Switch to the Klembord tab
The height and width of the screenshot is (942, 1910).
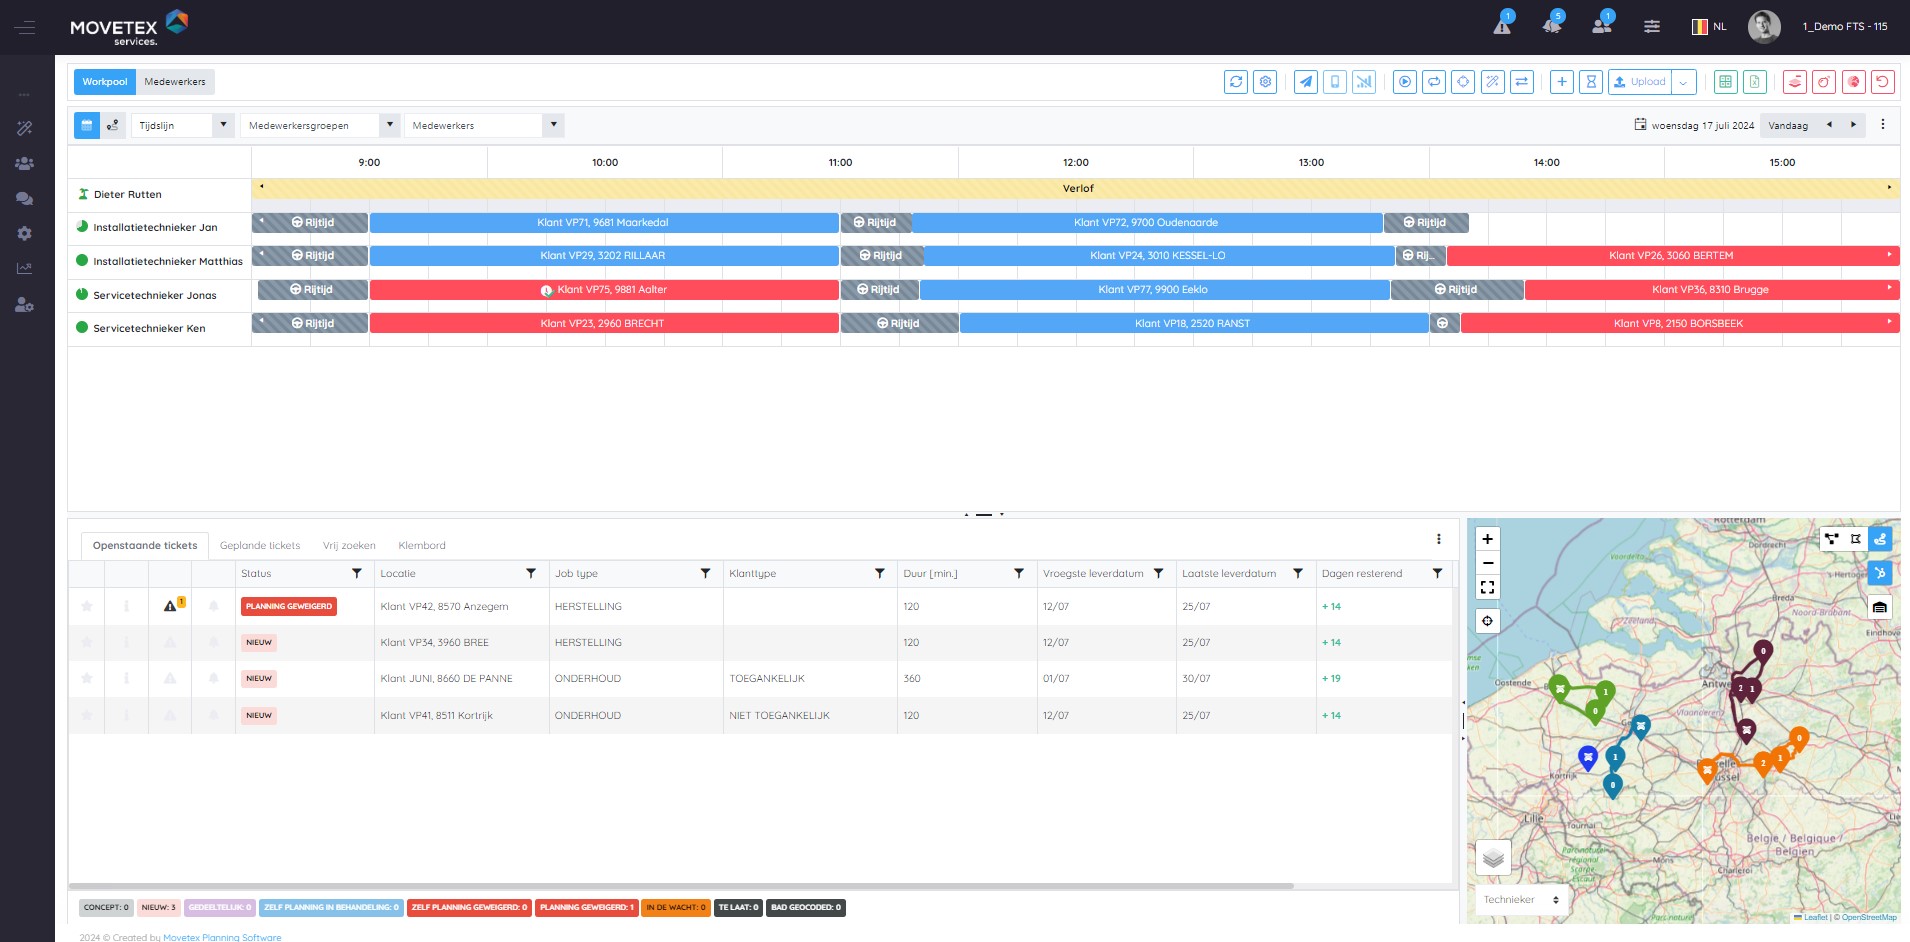[x=422, y=546]
